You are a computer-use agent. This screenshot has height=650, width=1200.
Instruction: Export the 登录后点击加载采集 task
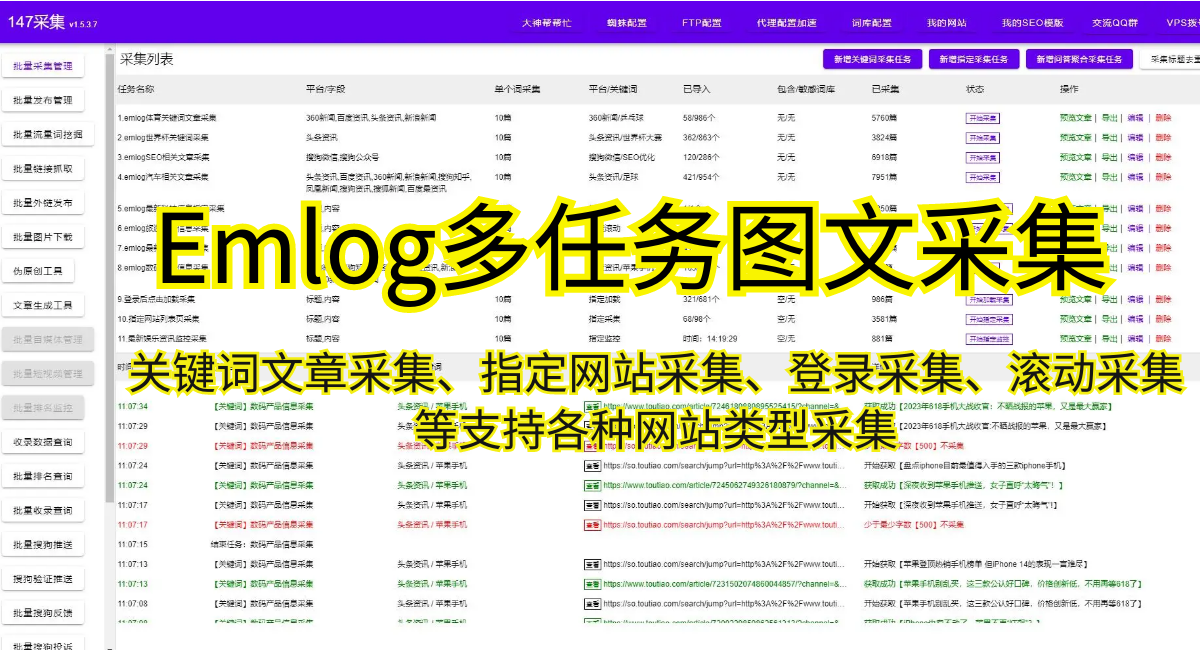coord(1109,299)
